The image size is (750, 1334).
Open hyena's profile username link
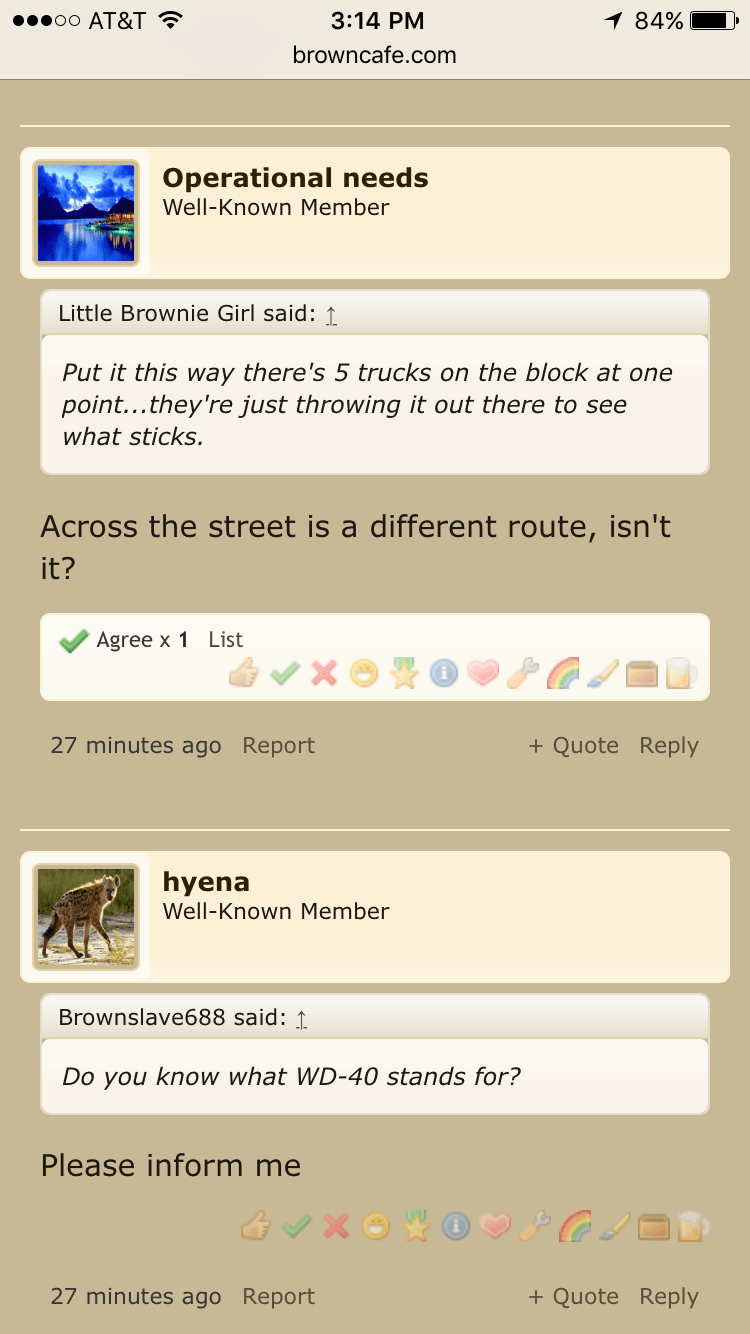[x=206, y=882]
